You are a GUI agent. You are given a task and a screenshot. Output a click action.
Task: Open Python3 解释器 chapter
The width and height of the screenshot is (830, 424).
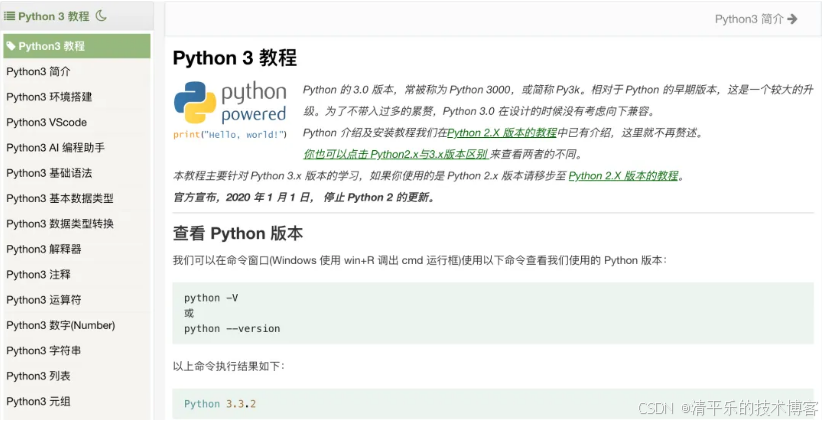coord(44,249)
